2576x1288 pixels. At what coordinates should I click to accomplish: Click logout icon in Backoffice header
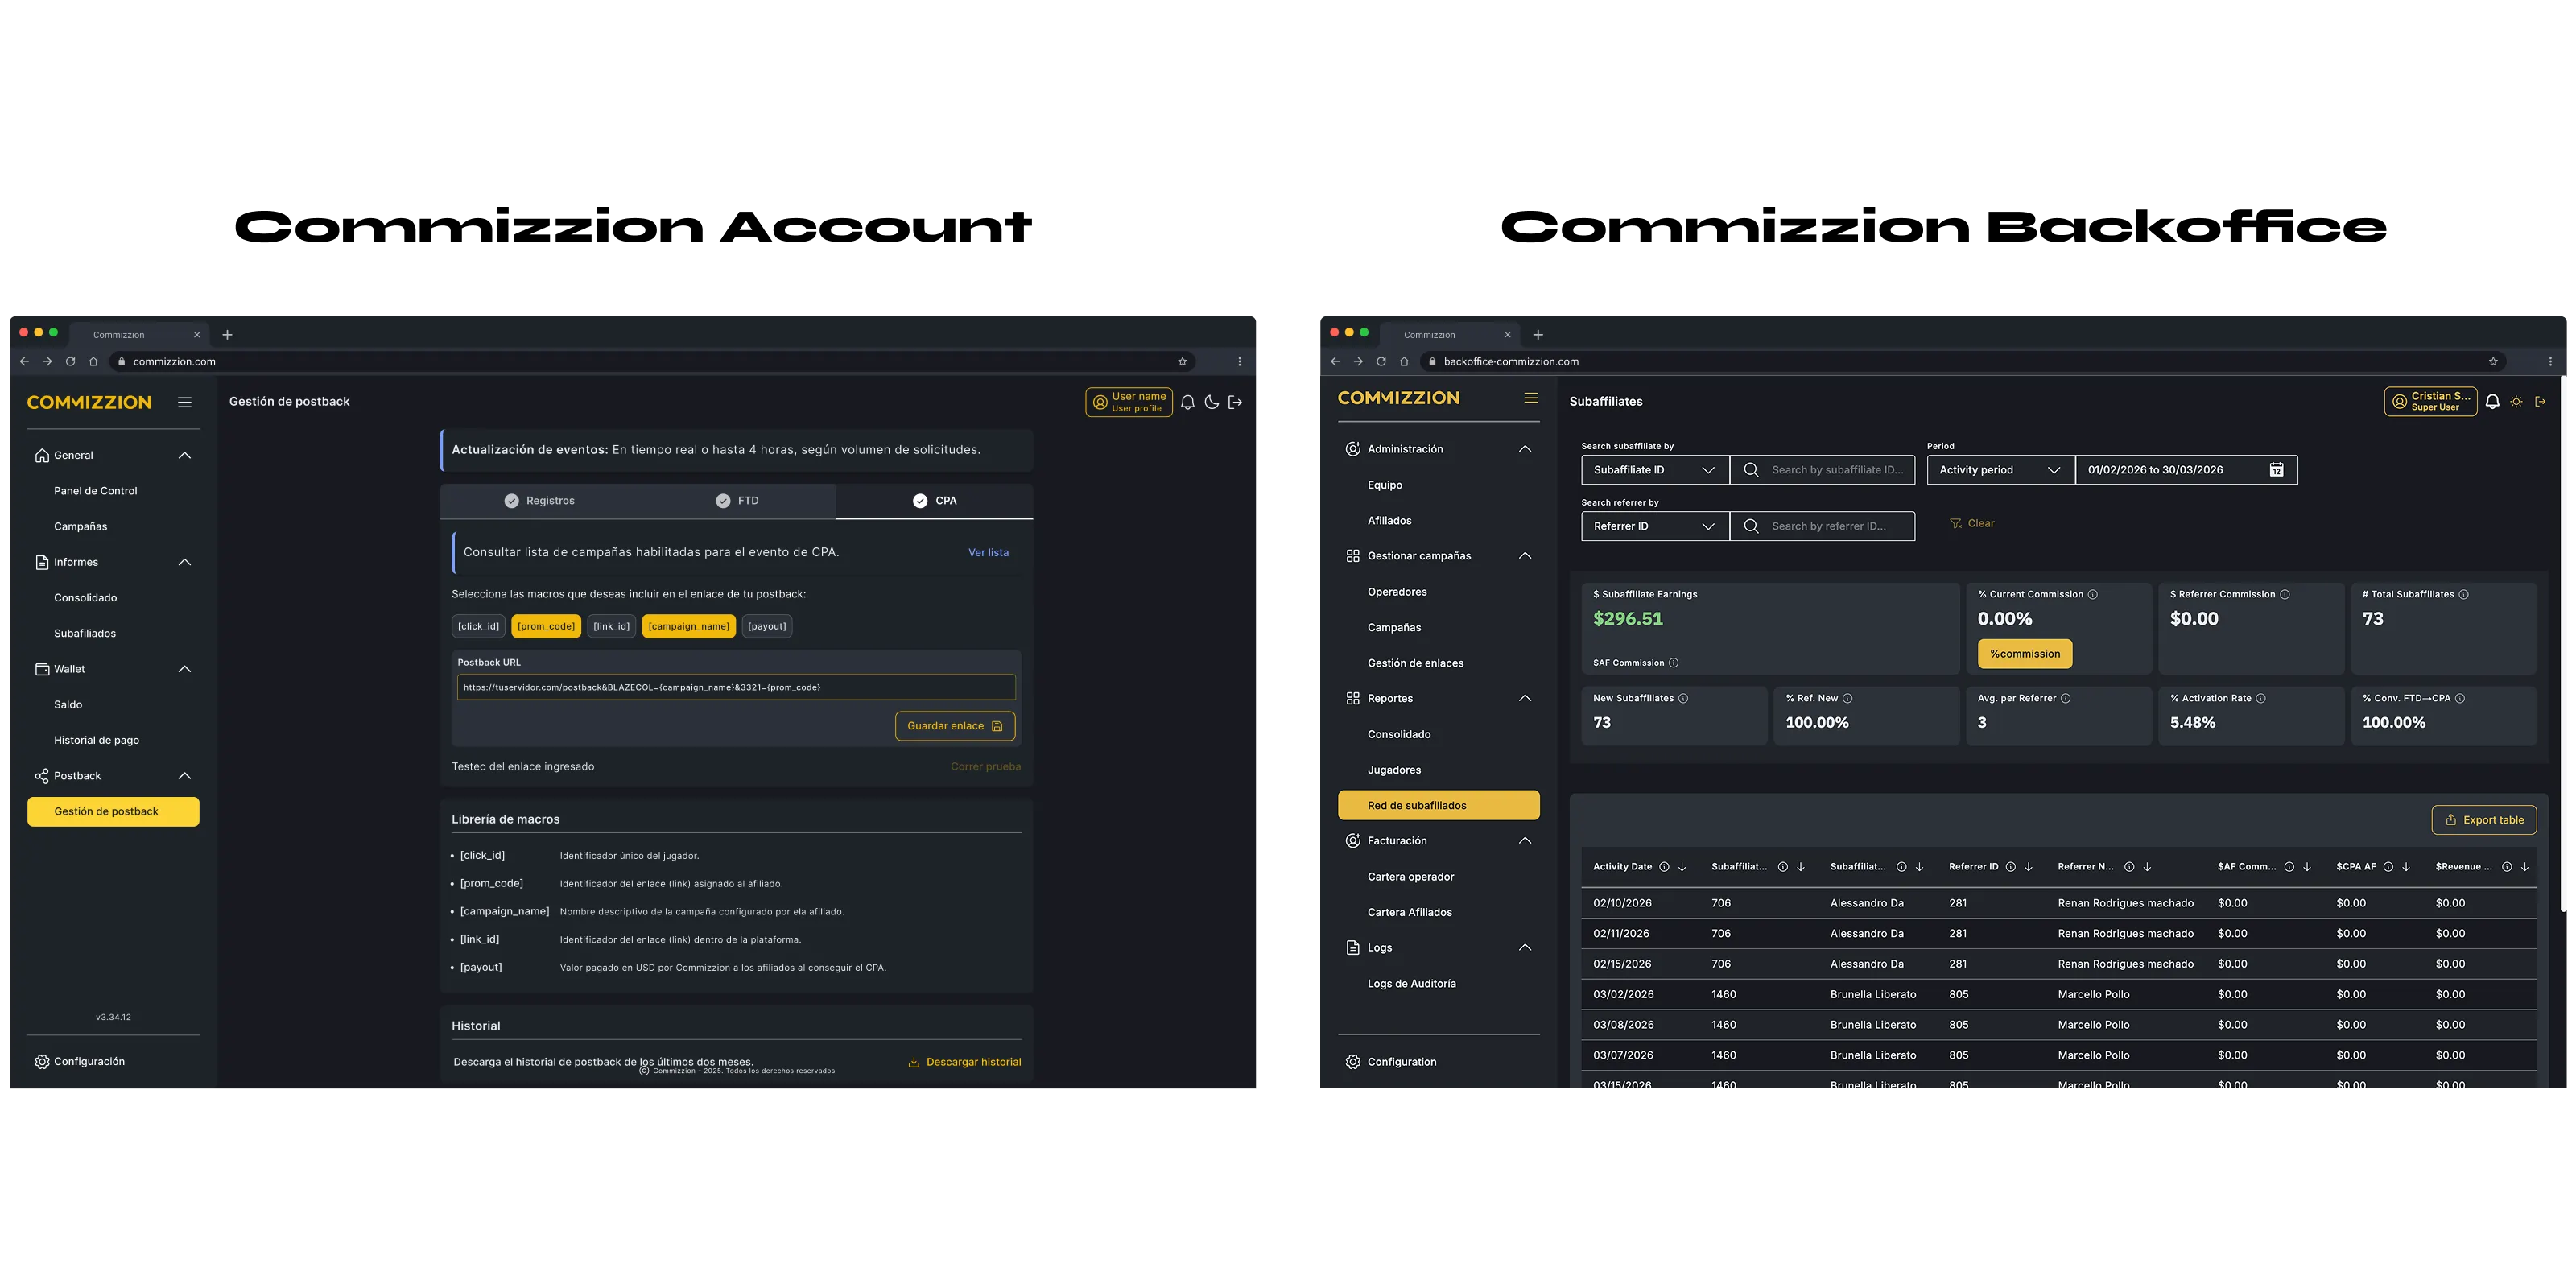point(2540,401)
